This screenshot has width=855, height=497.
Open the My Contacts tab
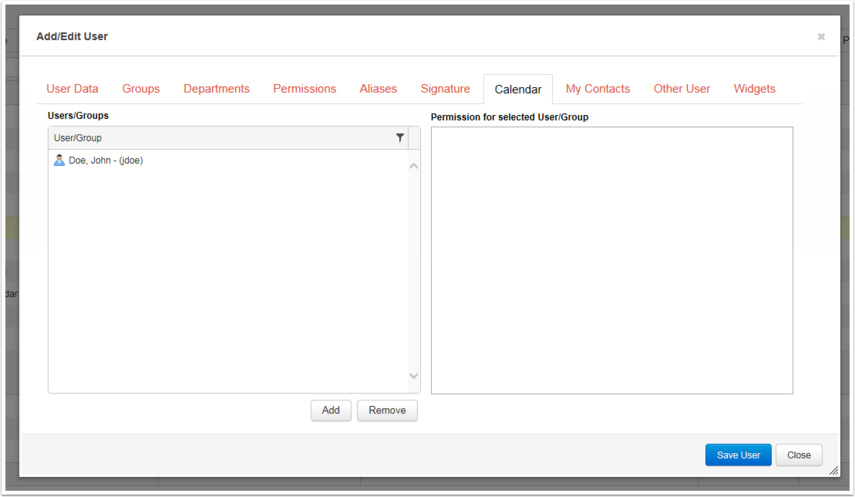click(598, 89)
